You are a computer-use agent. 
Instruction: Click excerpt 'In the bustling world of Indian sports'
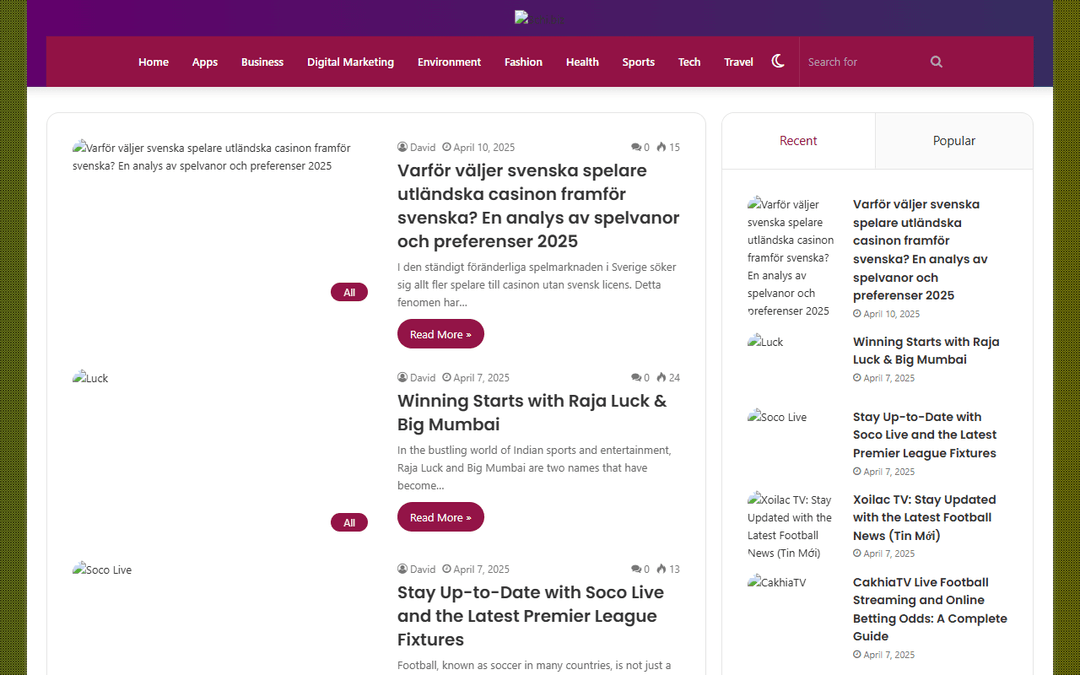(534, 468)
